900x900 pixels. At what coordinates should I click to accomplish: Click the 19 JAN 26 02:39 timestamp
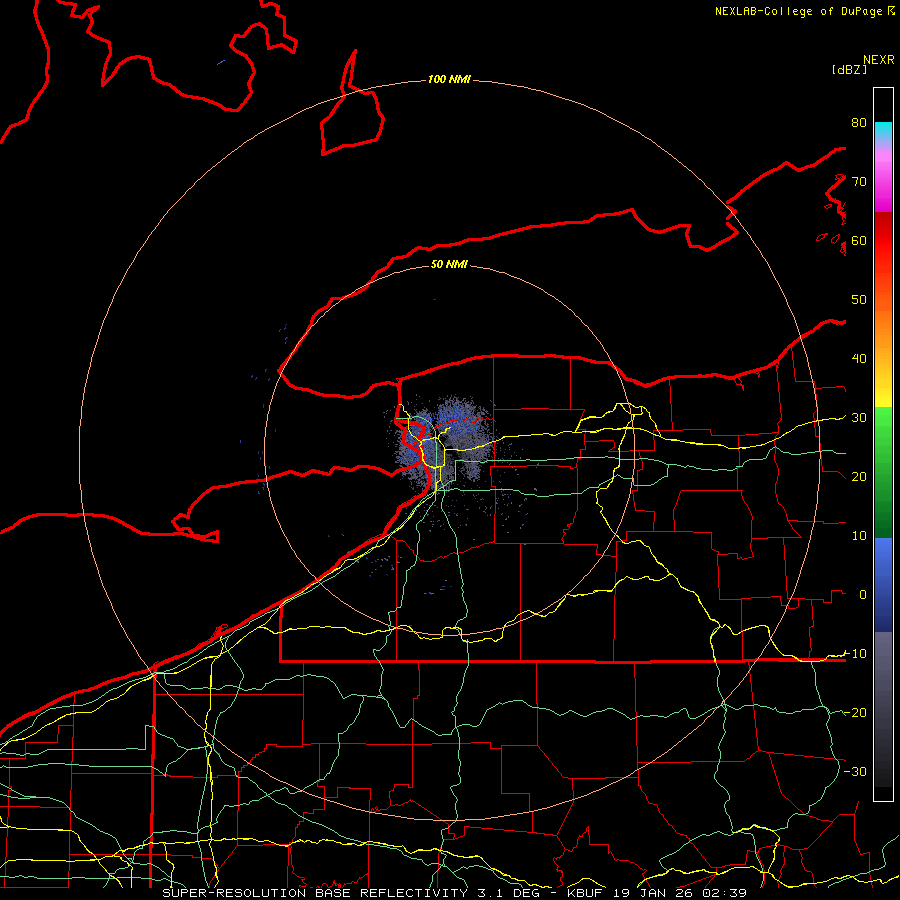coord(680,893)
